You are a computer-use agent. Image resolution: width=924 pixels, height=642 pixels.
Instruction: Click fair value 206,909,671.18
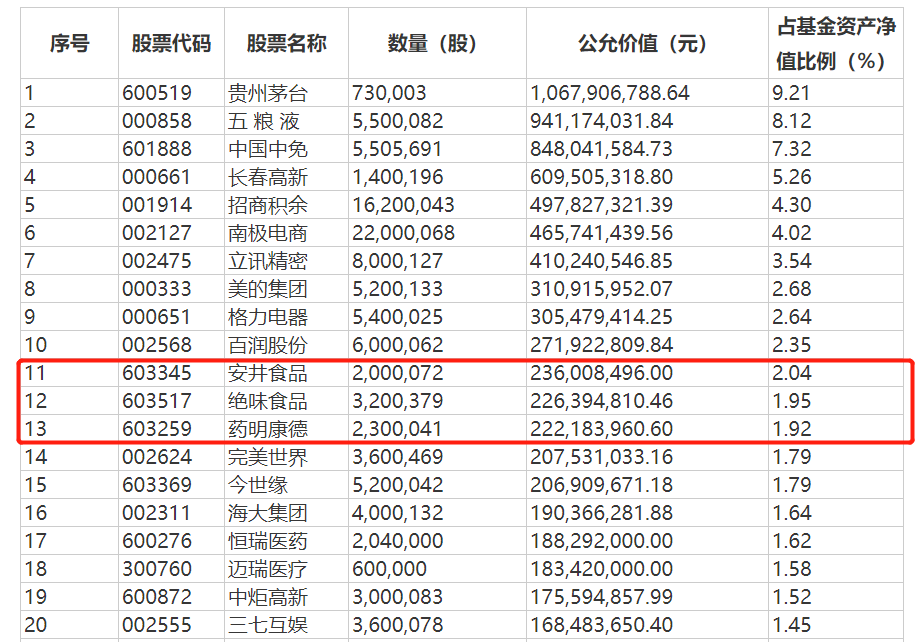tap(601, 485)
